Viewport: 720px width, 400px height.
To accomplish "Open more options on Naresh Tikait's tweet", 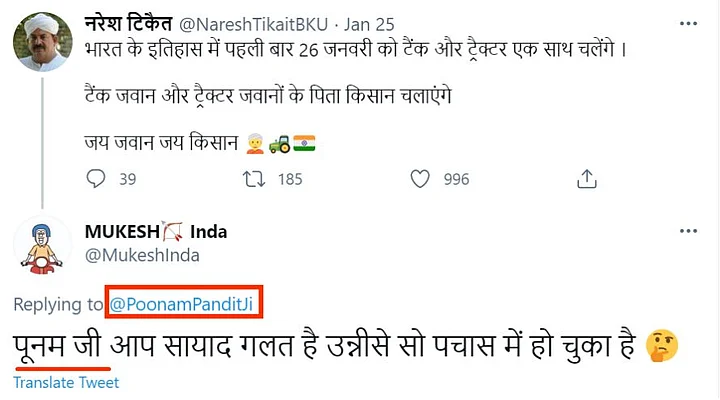I will click(x=684, y=20).
